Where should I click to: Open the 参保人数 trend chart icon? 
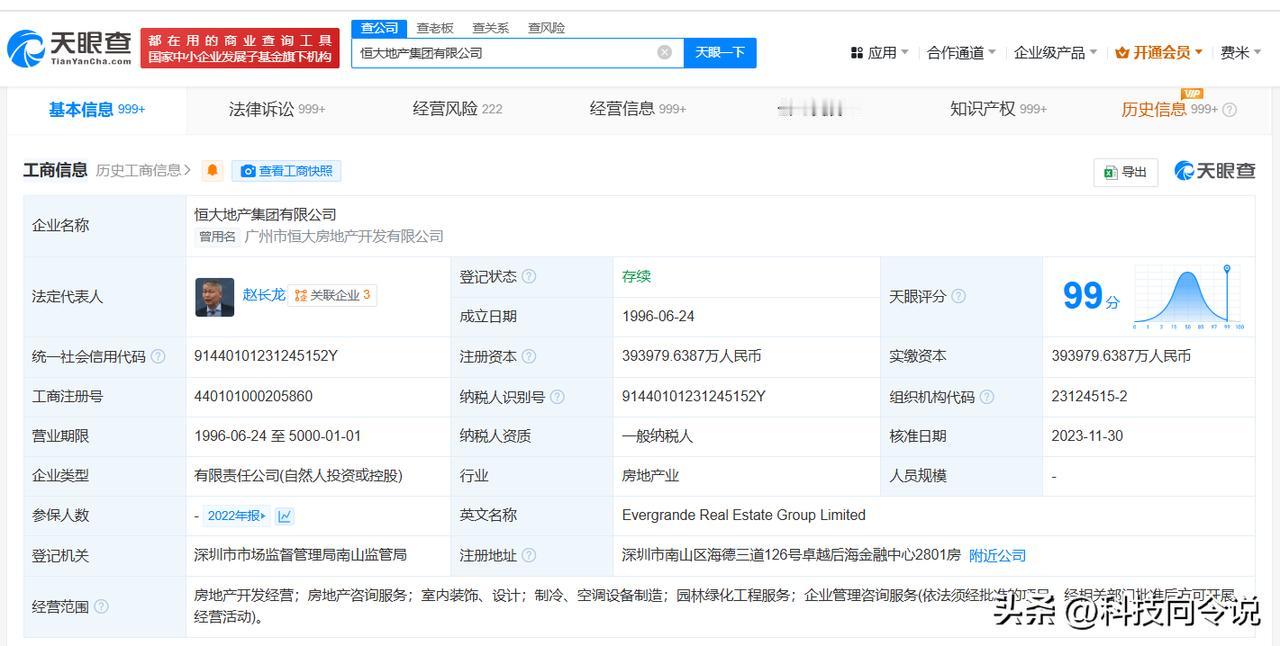pyautogui.click(x=285, y=516)
